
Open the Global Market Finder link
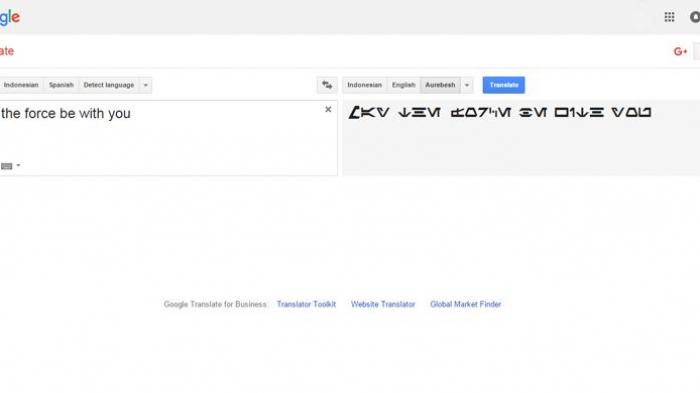tap(466, 304)
